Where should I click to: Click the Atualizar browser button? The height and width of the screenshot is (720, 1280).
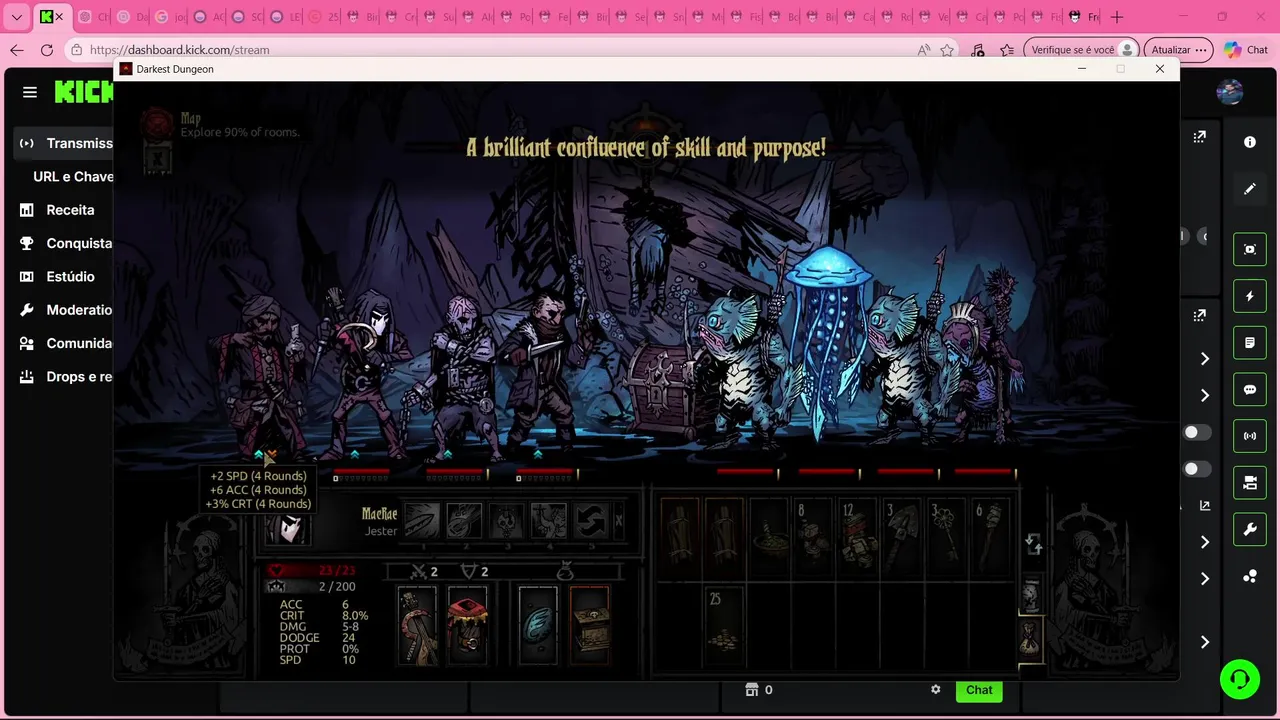1178,49
